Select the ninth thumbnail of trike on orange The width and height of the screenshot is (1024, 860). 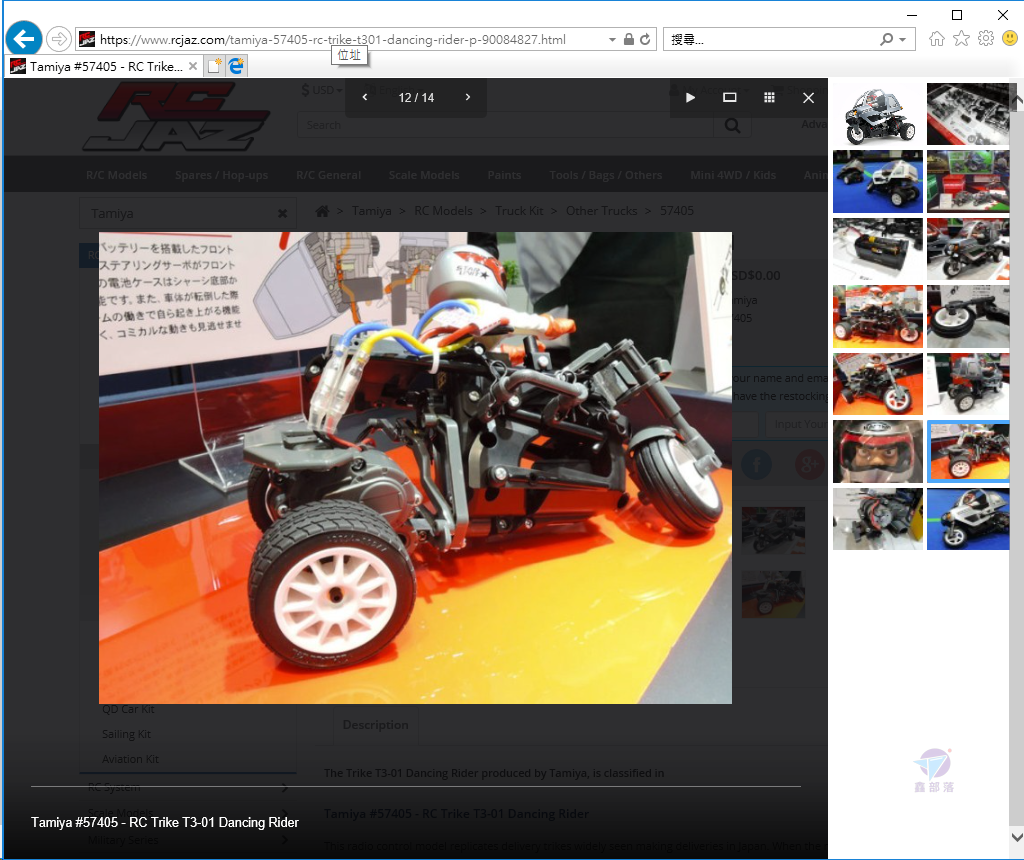pos(878,384)
